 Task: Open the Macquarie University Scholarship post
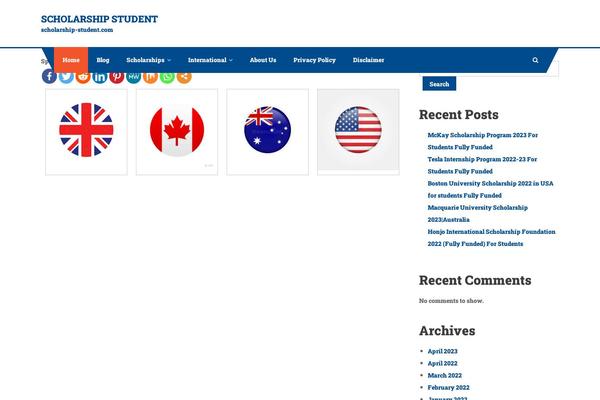pos(478,213)
